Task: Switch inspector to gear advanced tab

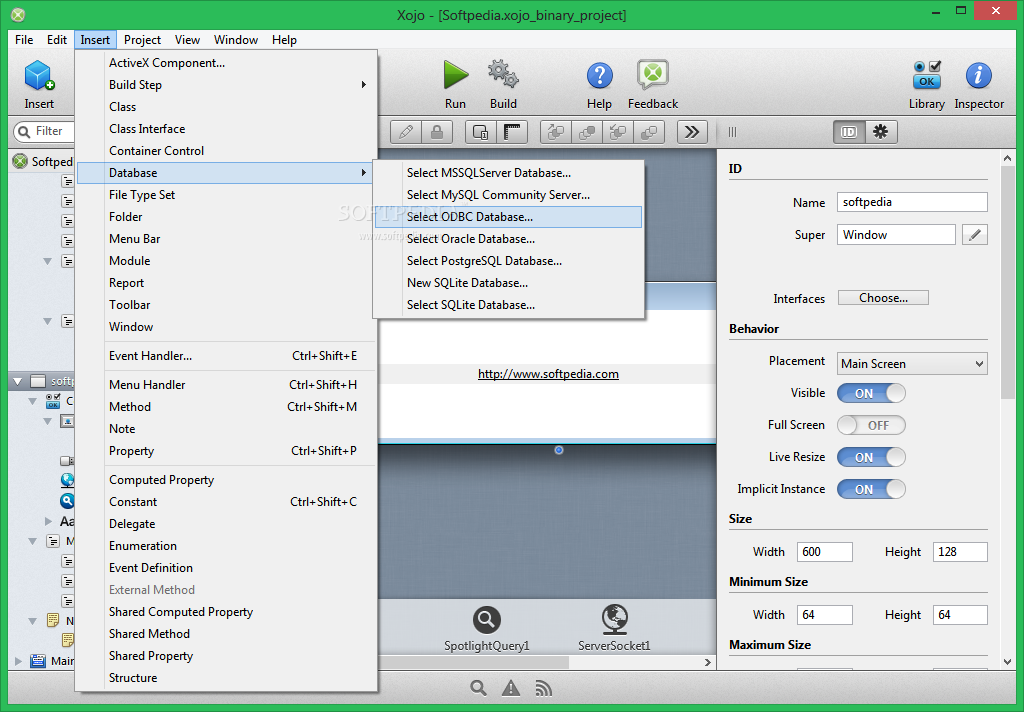Action: coord(881,132)
